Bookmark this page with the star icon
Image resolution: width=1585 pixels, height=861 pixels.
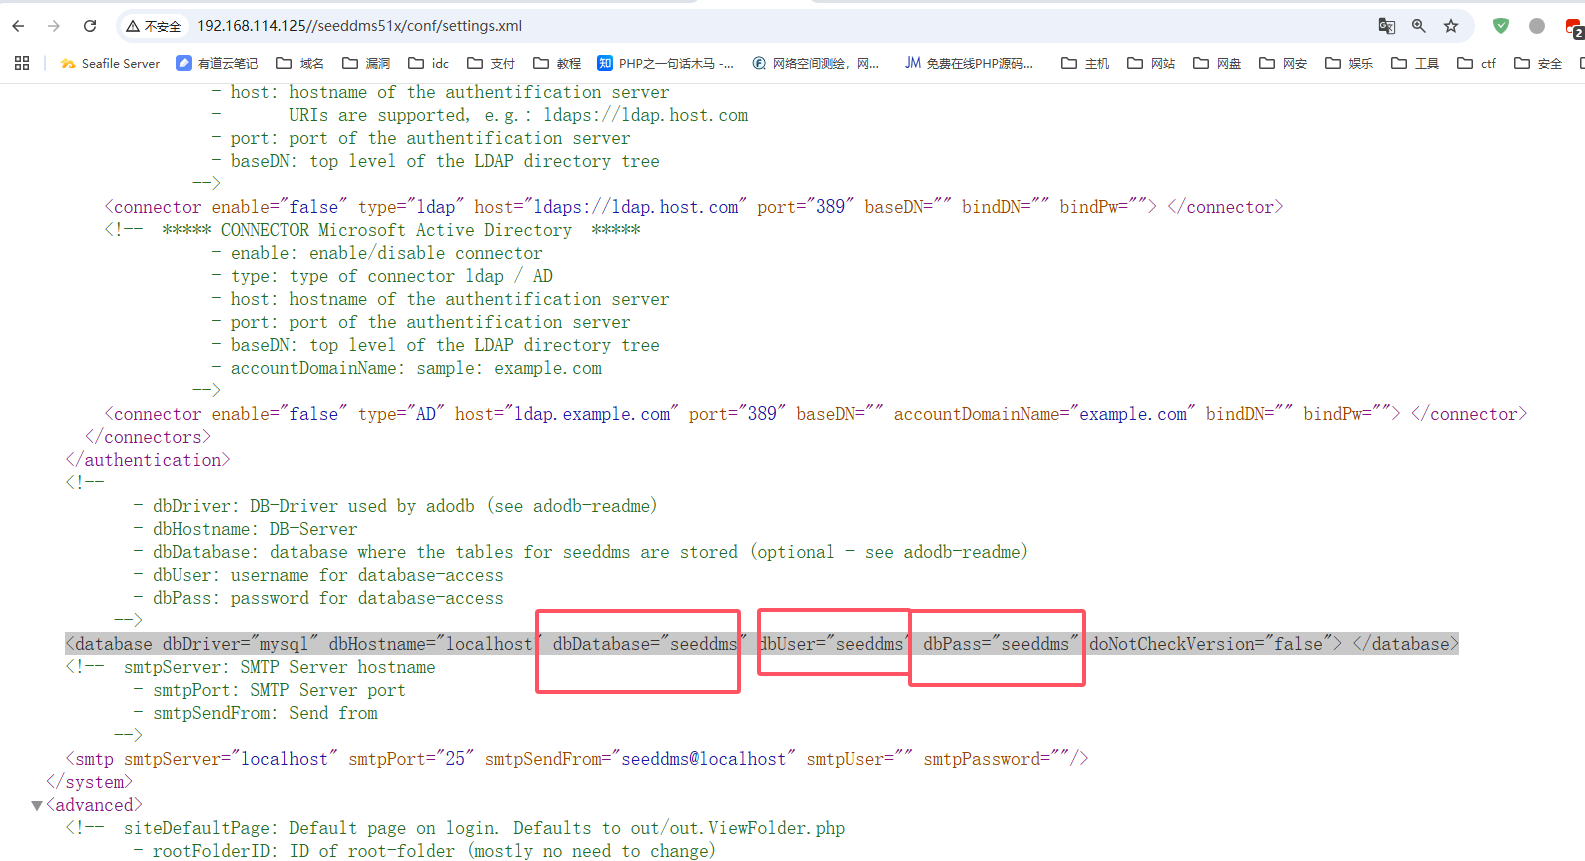click(x=1451, y=26)
